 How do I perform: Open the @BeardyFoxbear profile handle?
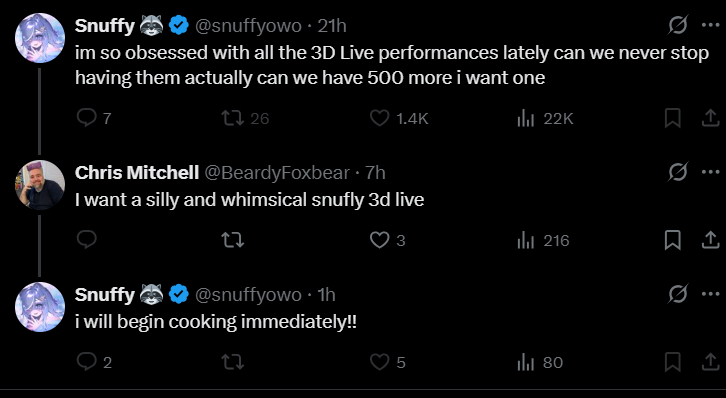tap(277, 173)
